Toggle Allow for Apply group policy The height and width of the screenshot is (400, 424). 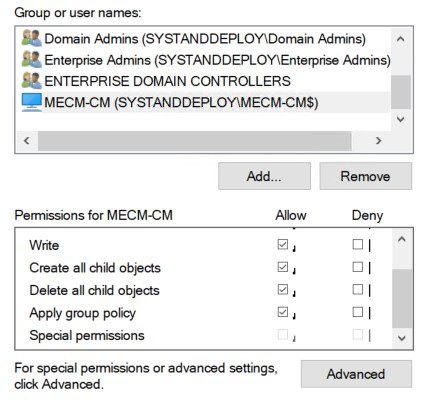tap(283, 312)
